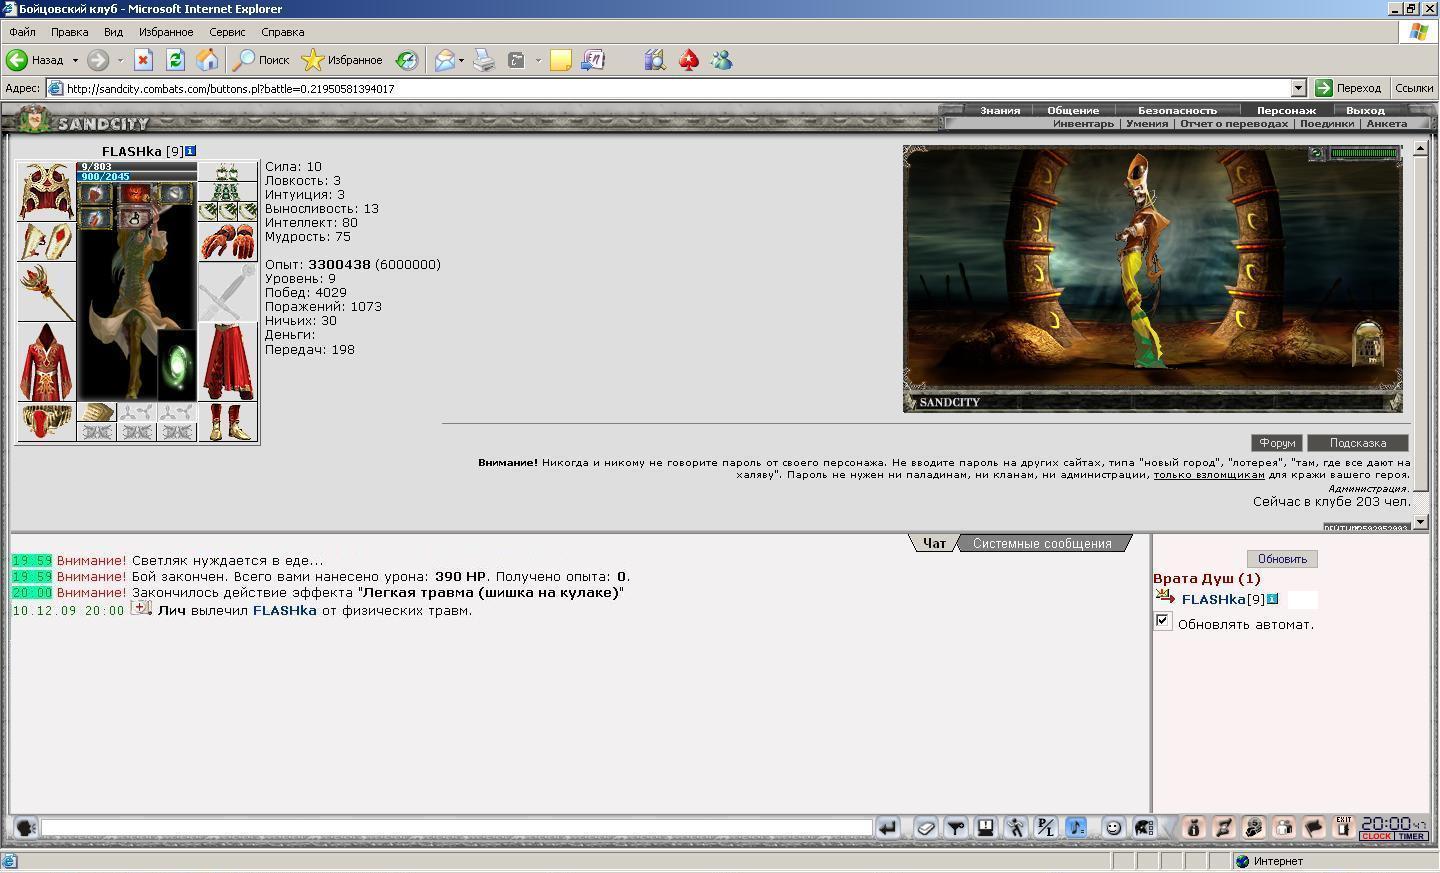Open the friends people icon in bottom bar
This screenshot has width=1440, height=873.
1283,827
